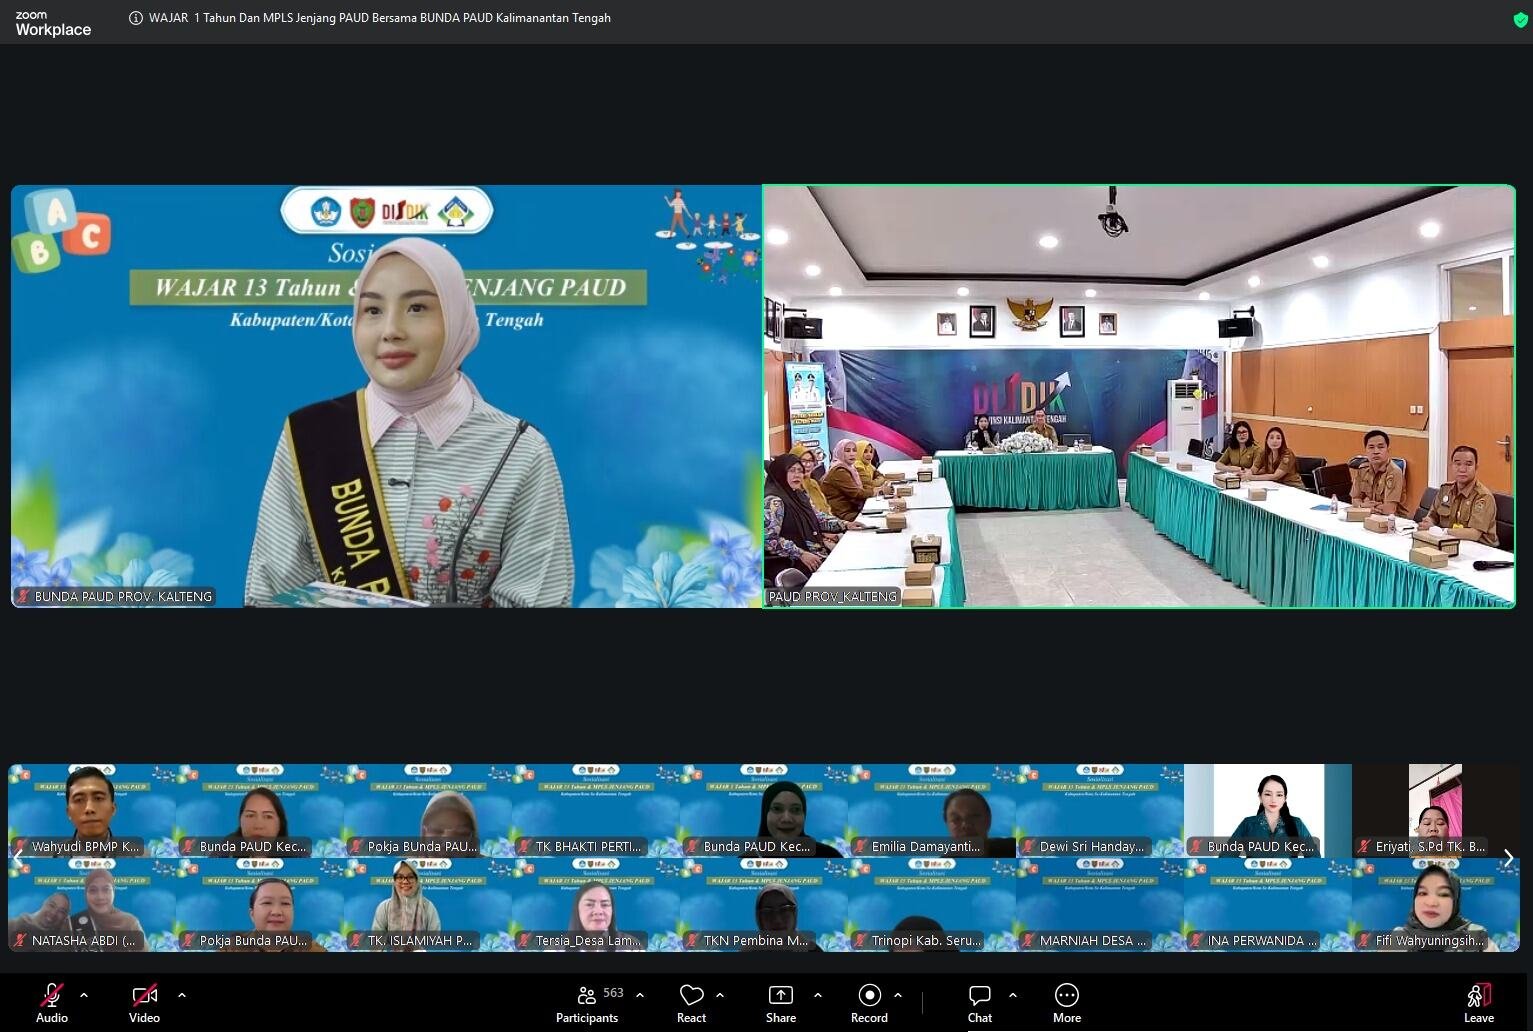Click the Leave text label

pos(1479,1018)
